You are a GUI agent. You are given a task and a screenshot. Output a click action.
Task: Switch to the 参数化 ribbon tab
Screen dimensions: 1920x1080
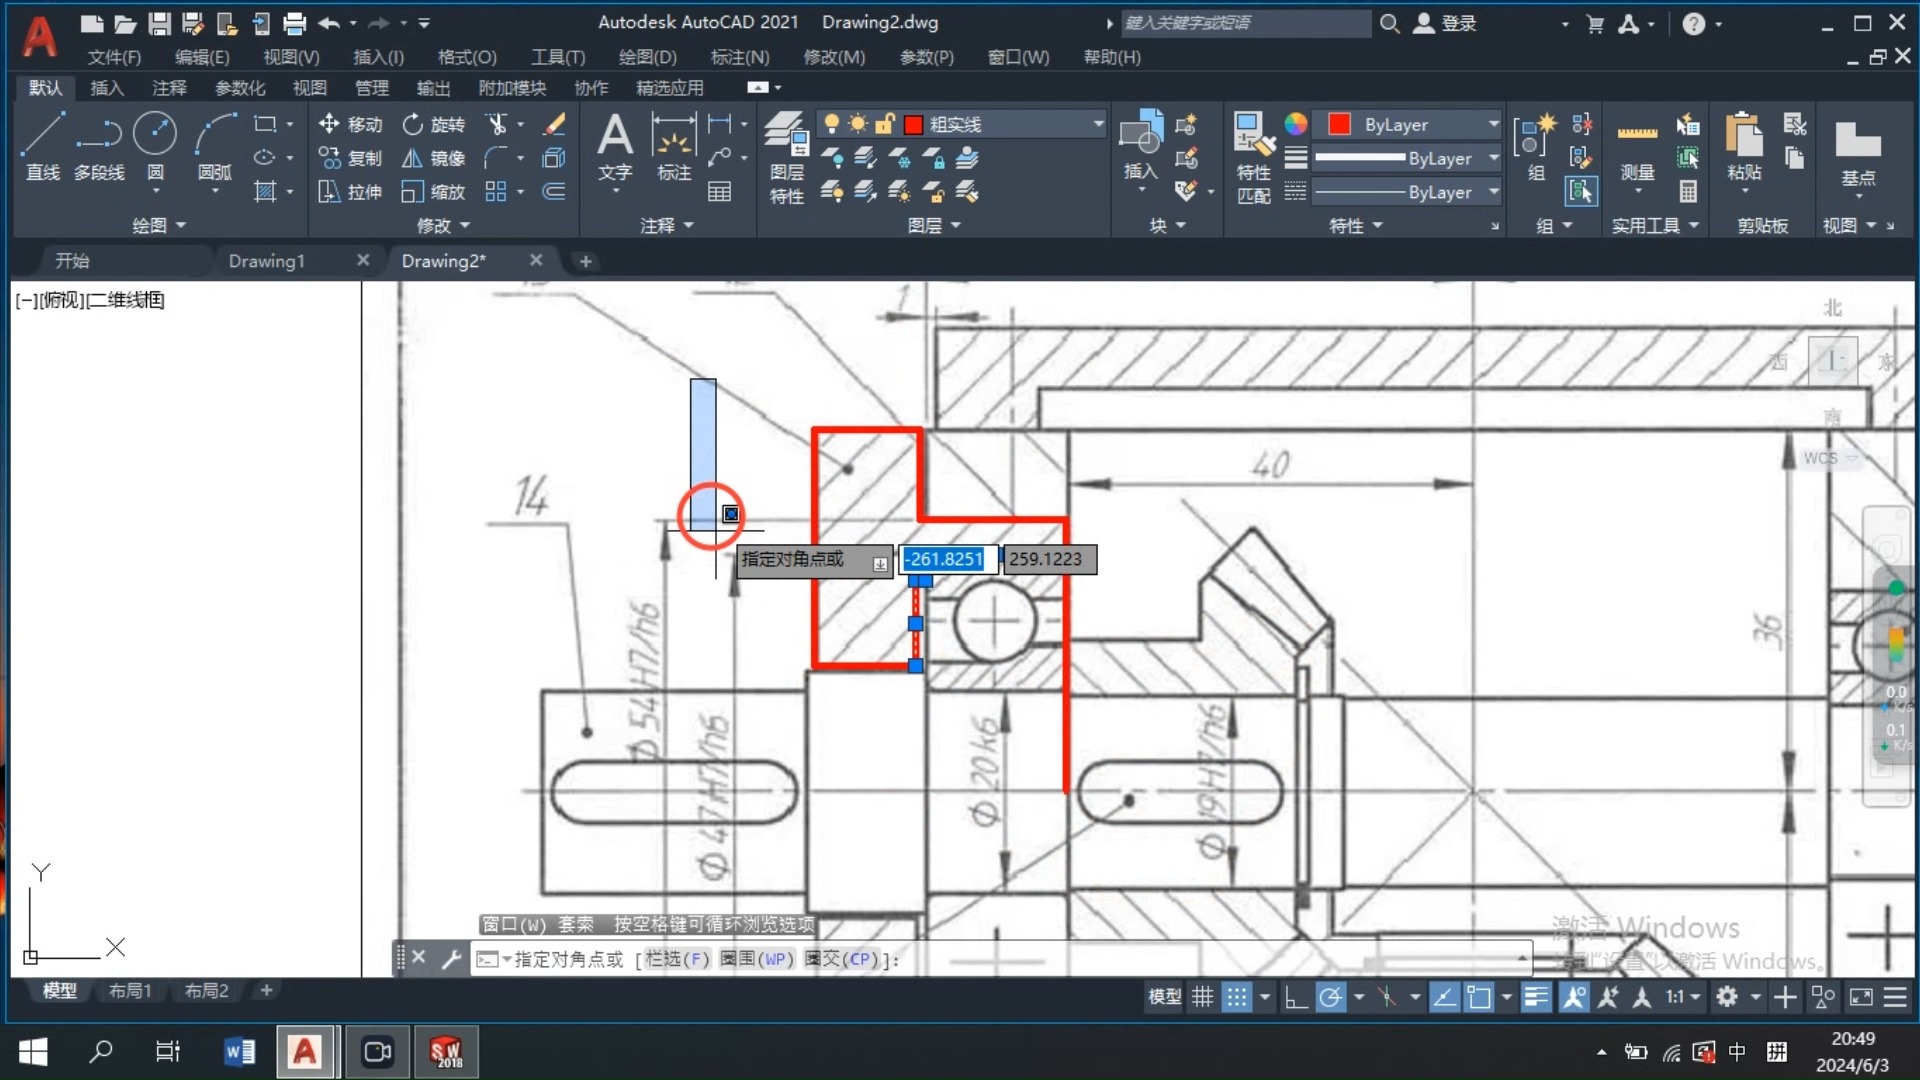pos(240,88)
